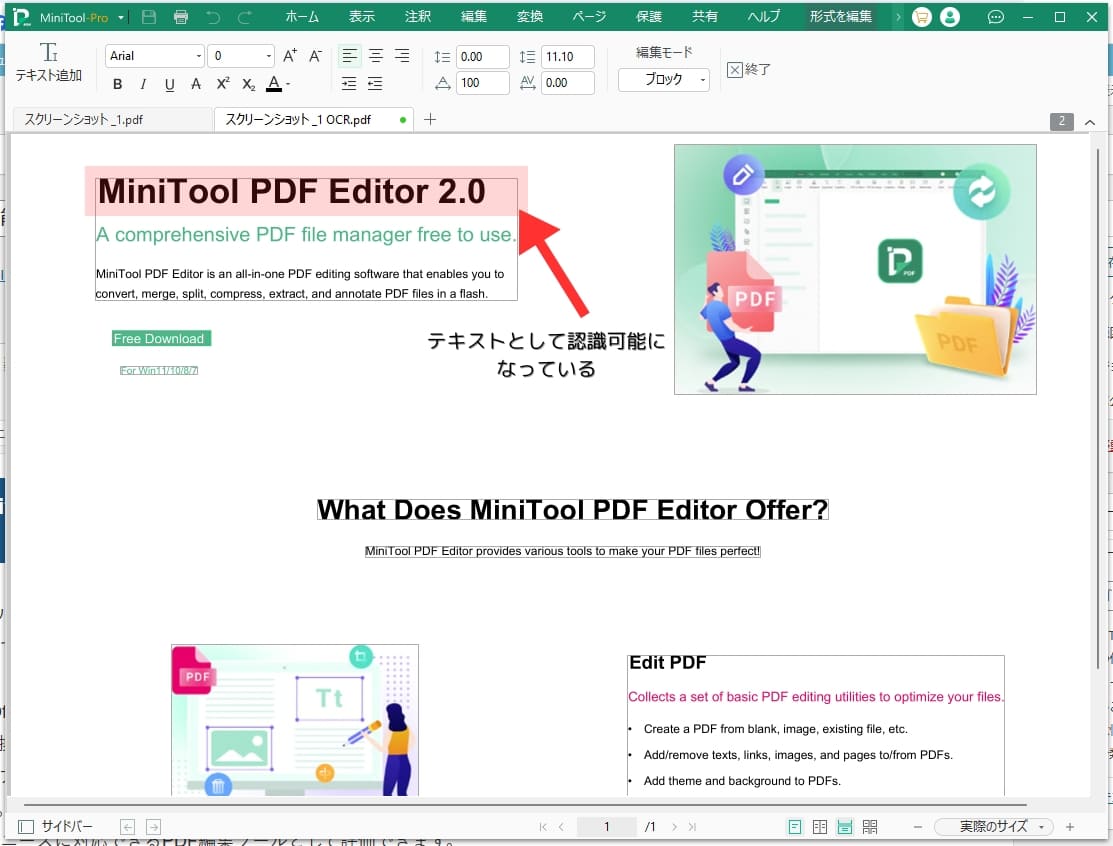Go to previous page icon
The image size is (1113, 846).
pyautogui.click(x=561, y=827)
